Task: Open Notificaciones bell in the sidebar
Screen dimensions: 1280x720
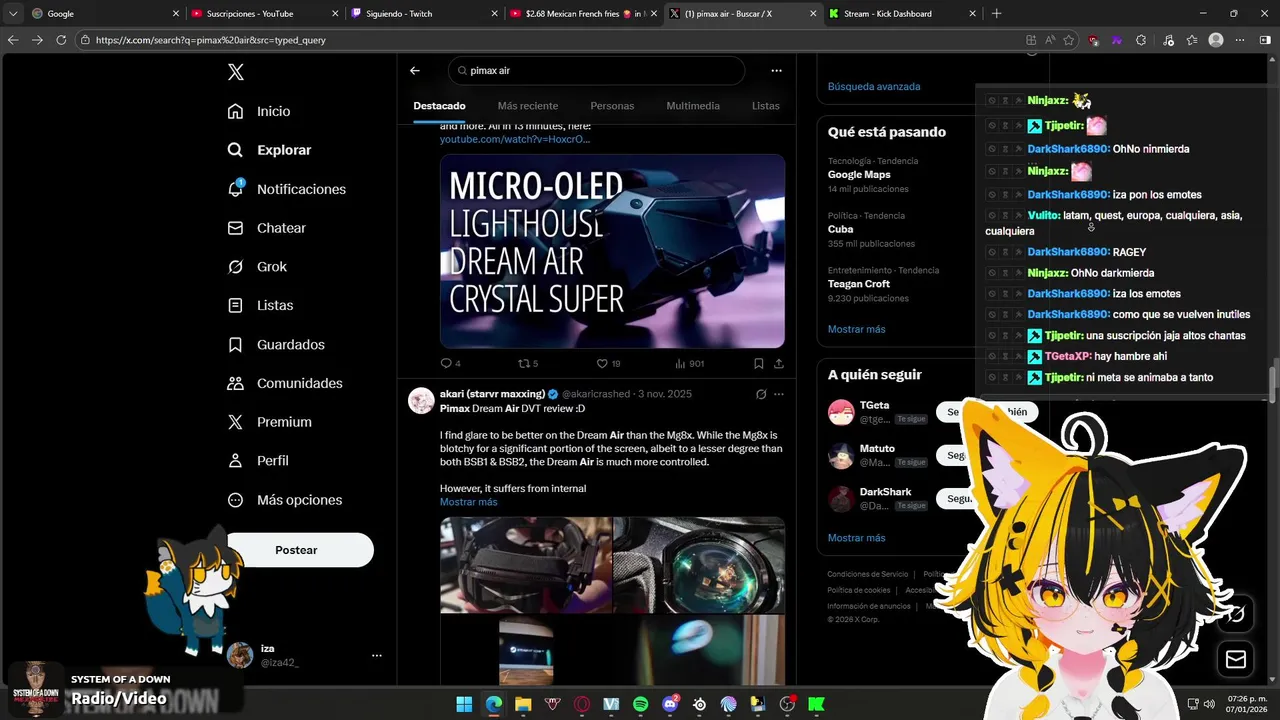Action: (286, 189)
